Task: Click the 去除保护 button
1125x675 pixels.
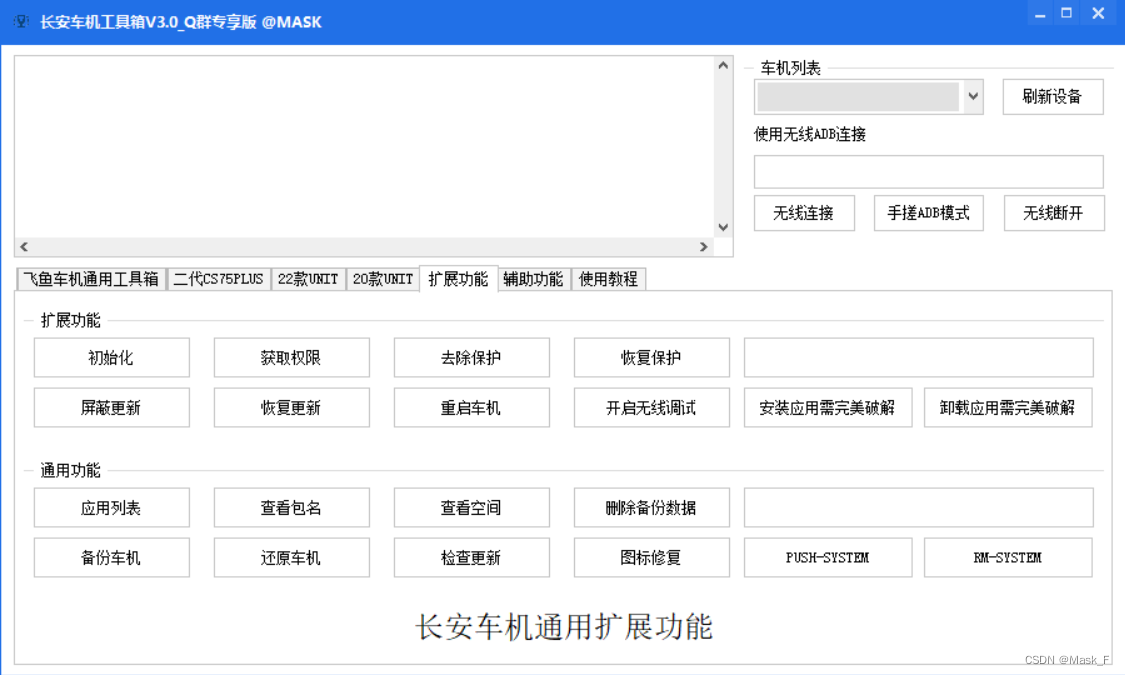Action: (471, 357)
